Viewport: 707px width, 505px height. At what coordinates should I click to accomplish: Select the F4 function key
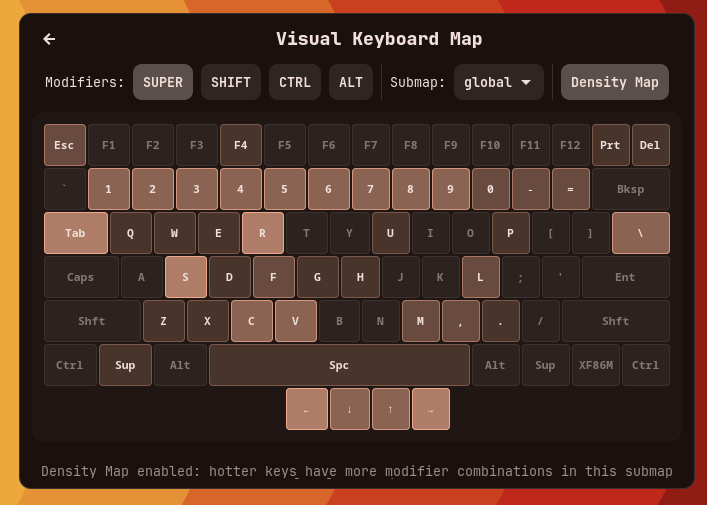tap(241, 145)
